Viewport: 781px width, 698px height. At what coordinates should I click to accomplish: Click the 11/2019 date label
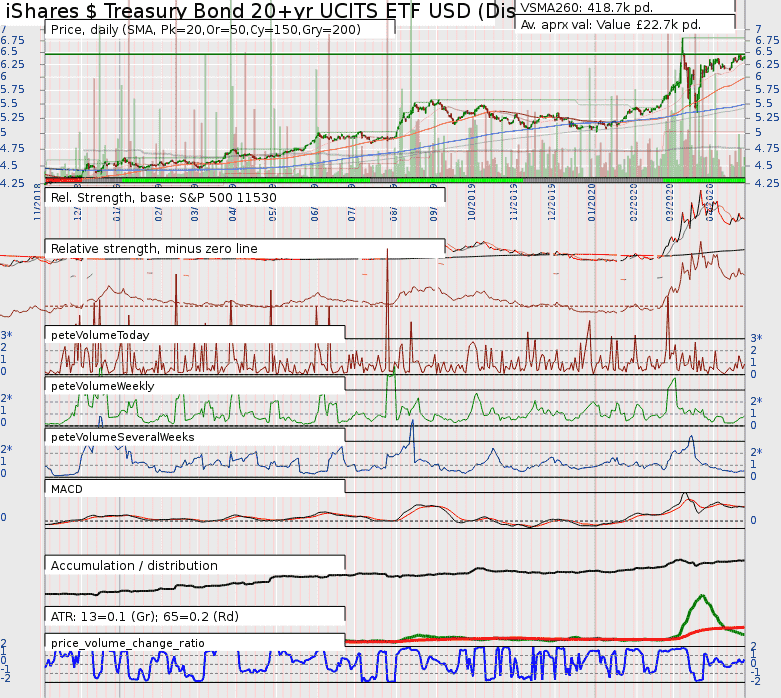[x=514, y=202]
